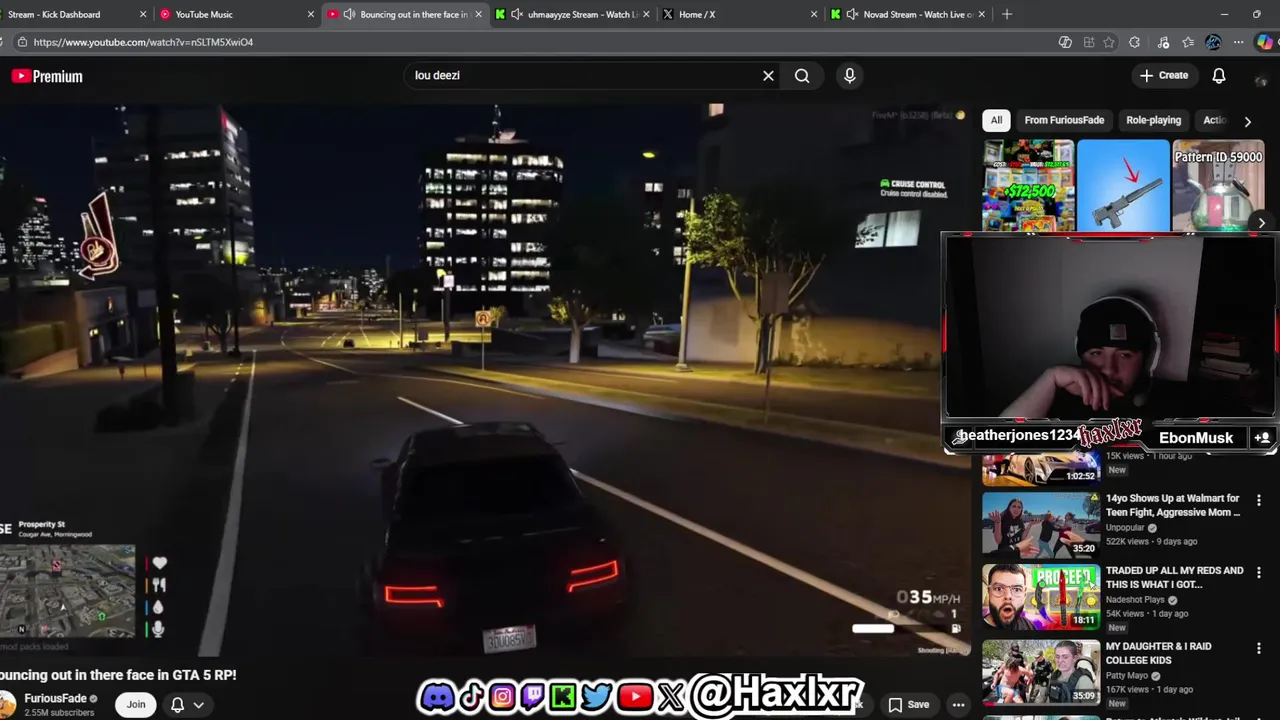The width and height of the screenshot is (1280, 720).
Task: Click the browser address bar URL
Action: [143, 42]
